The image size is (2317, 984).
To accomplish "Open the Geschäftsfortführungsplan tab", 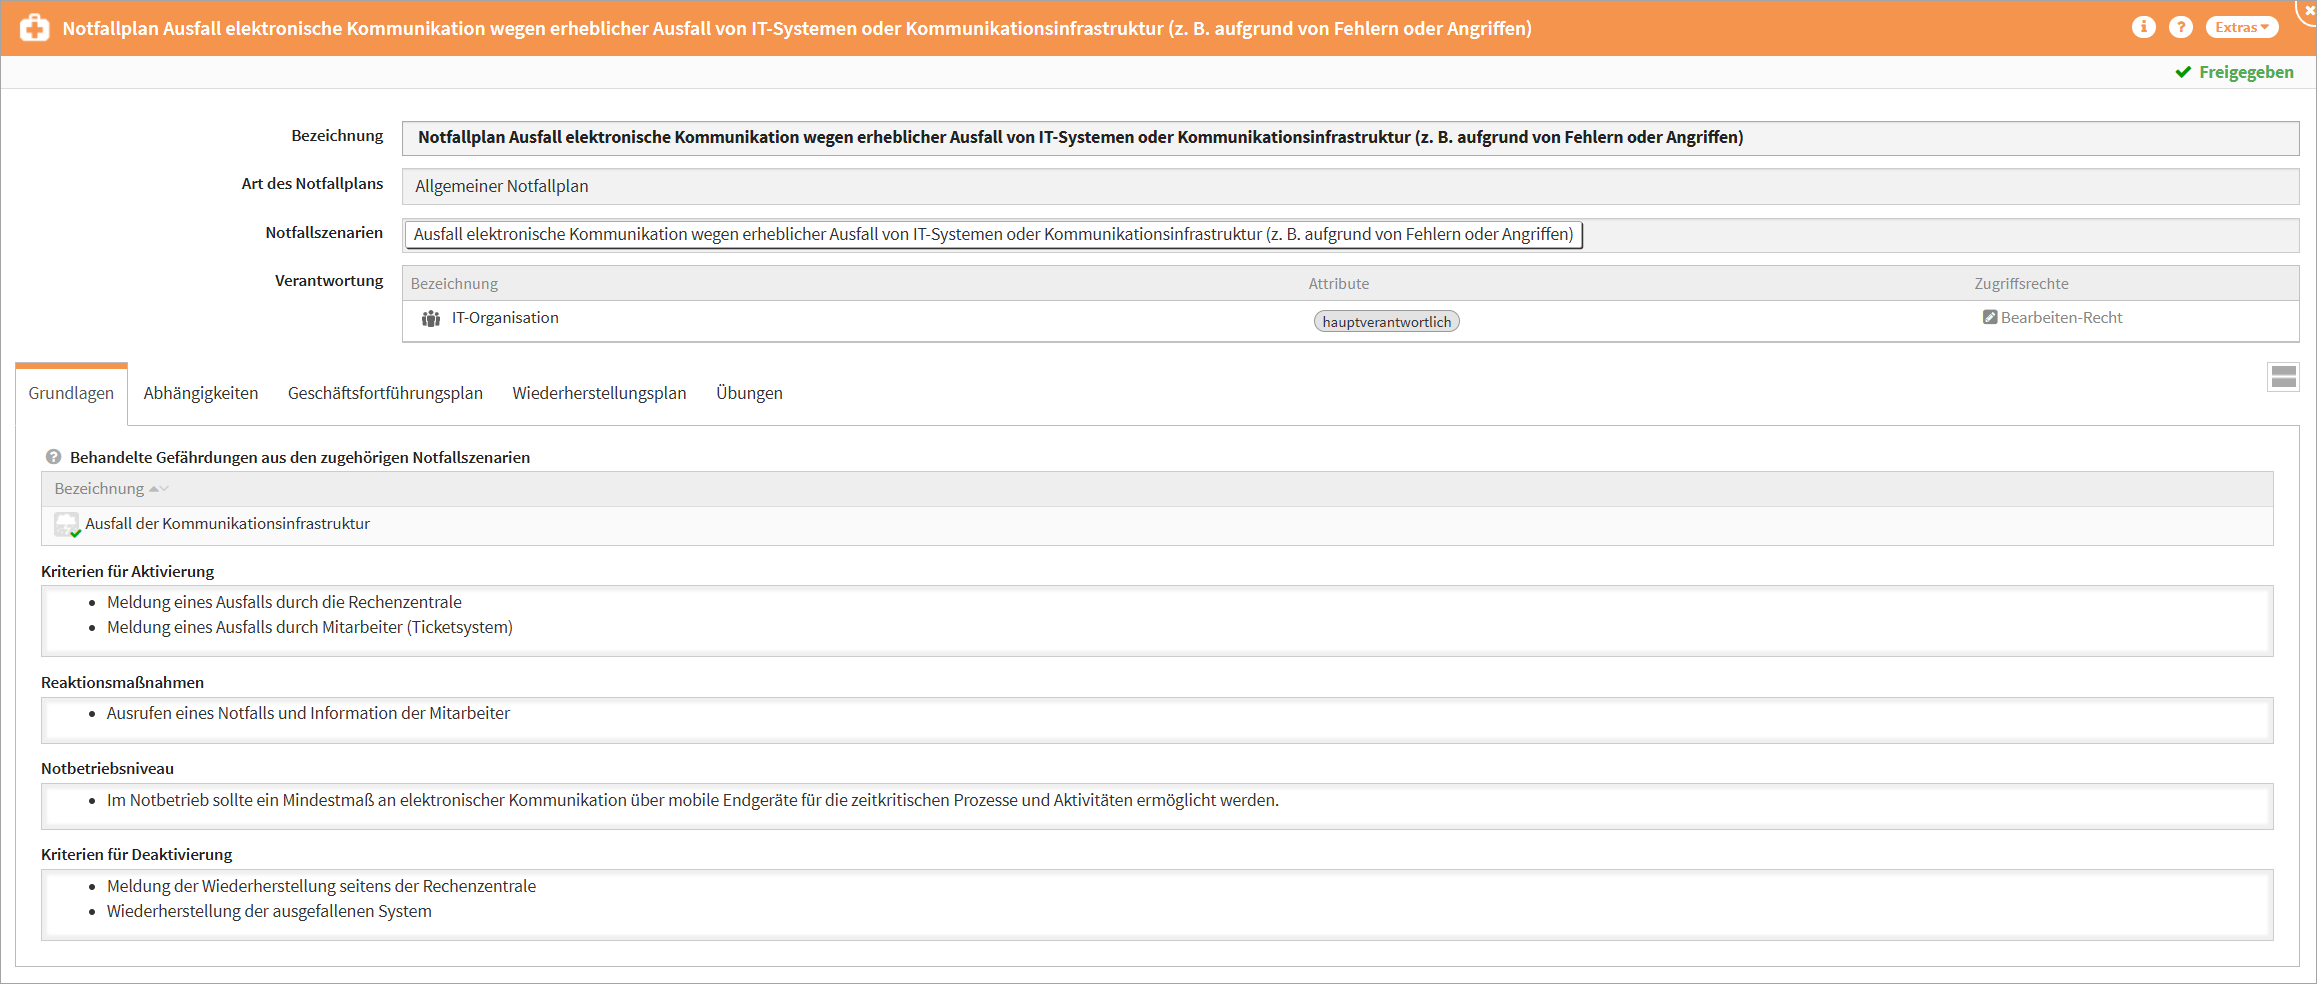I will point(385,393).
